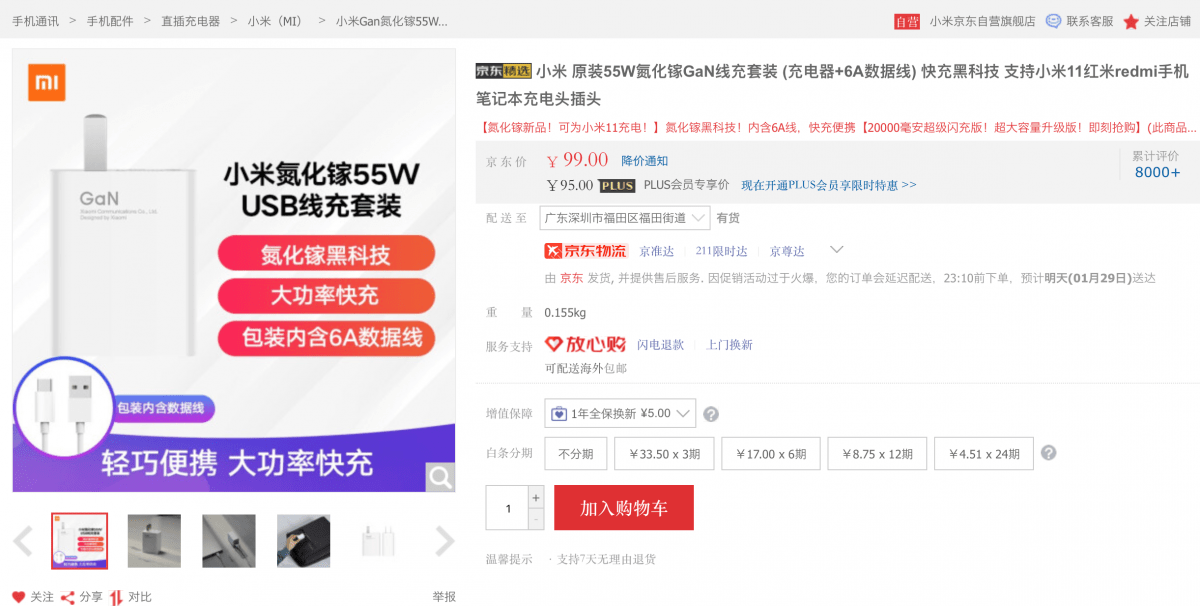Image resolution: width=1200 pixels, height=606 pixels.
Task: Click the magnifier zoom icon on product image
Action: pyautogui.click(x=440, y=477)
